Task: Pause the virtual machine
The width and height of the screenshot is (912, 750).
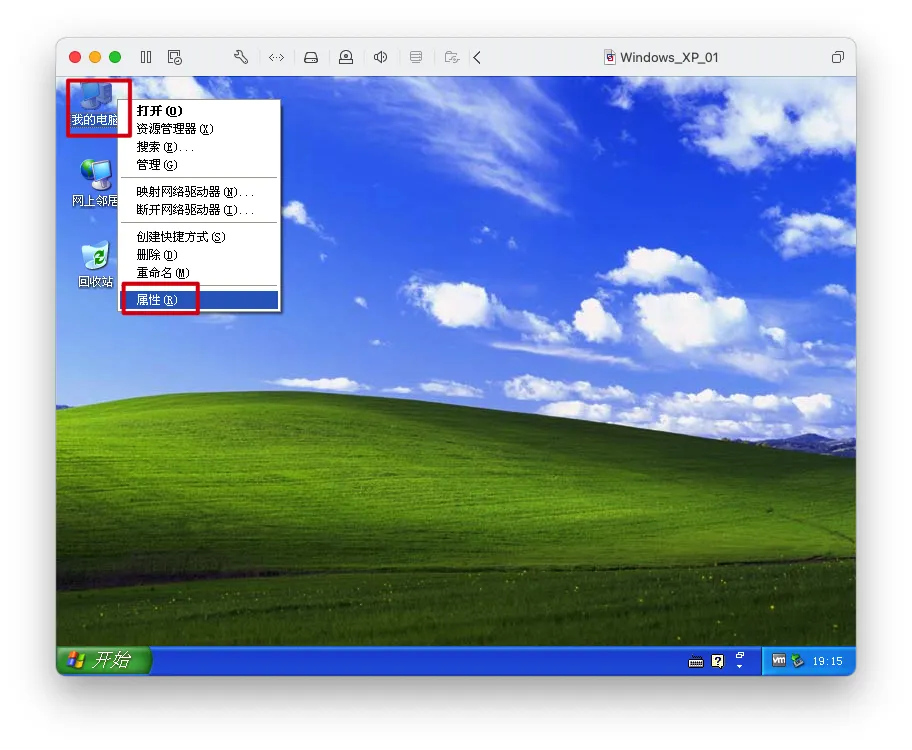Action: click(x=145, y=57)
